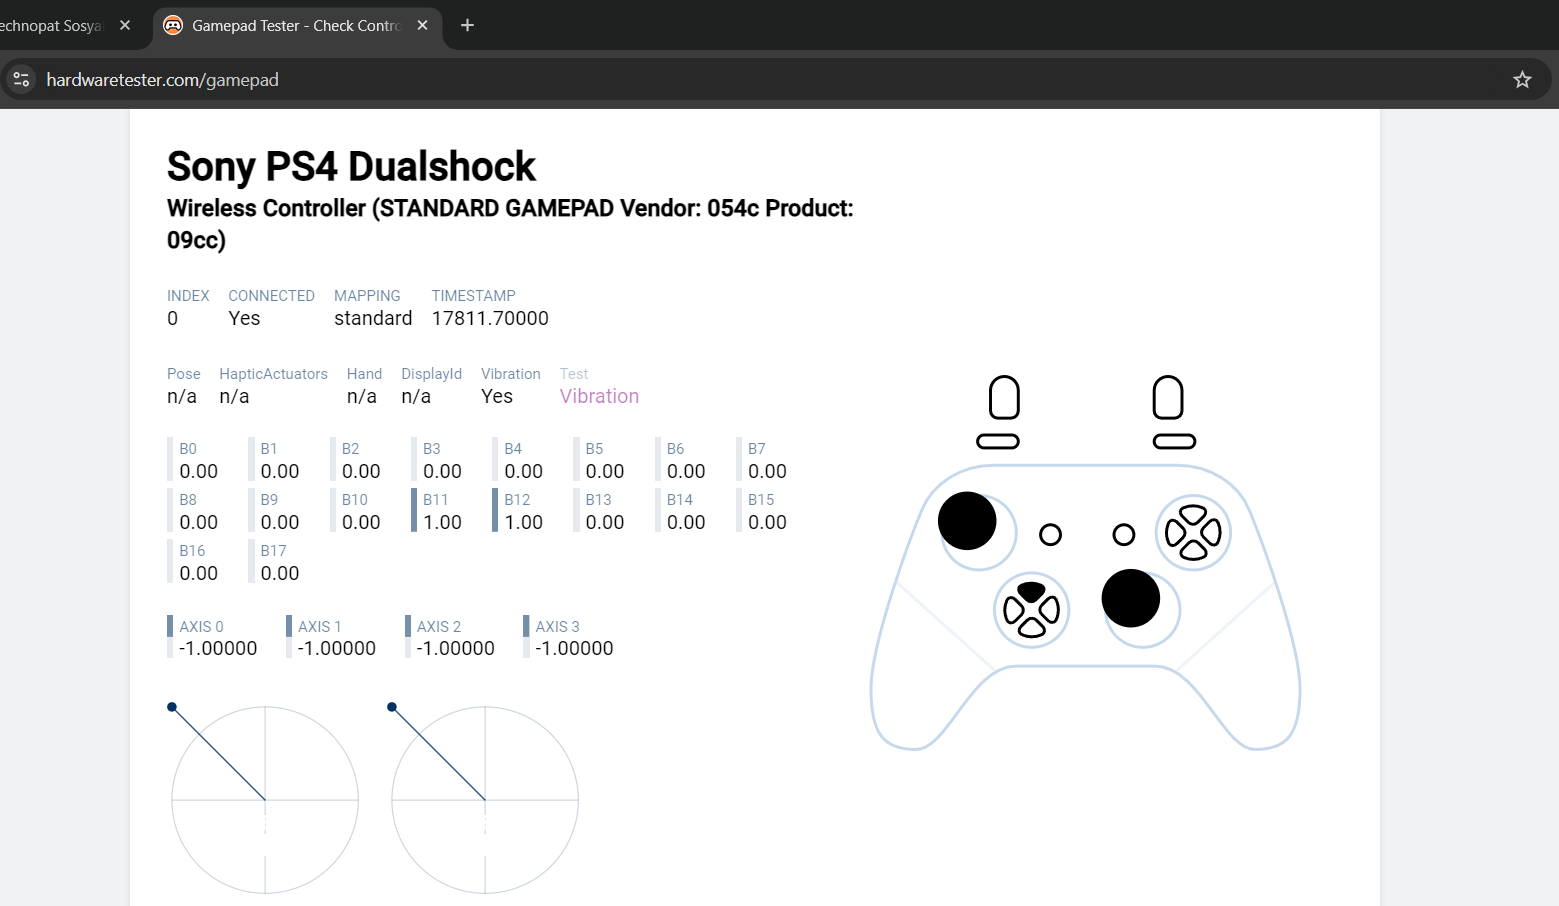Click the filled D-pad up button on diagram

coord(1031,591)
